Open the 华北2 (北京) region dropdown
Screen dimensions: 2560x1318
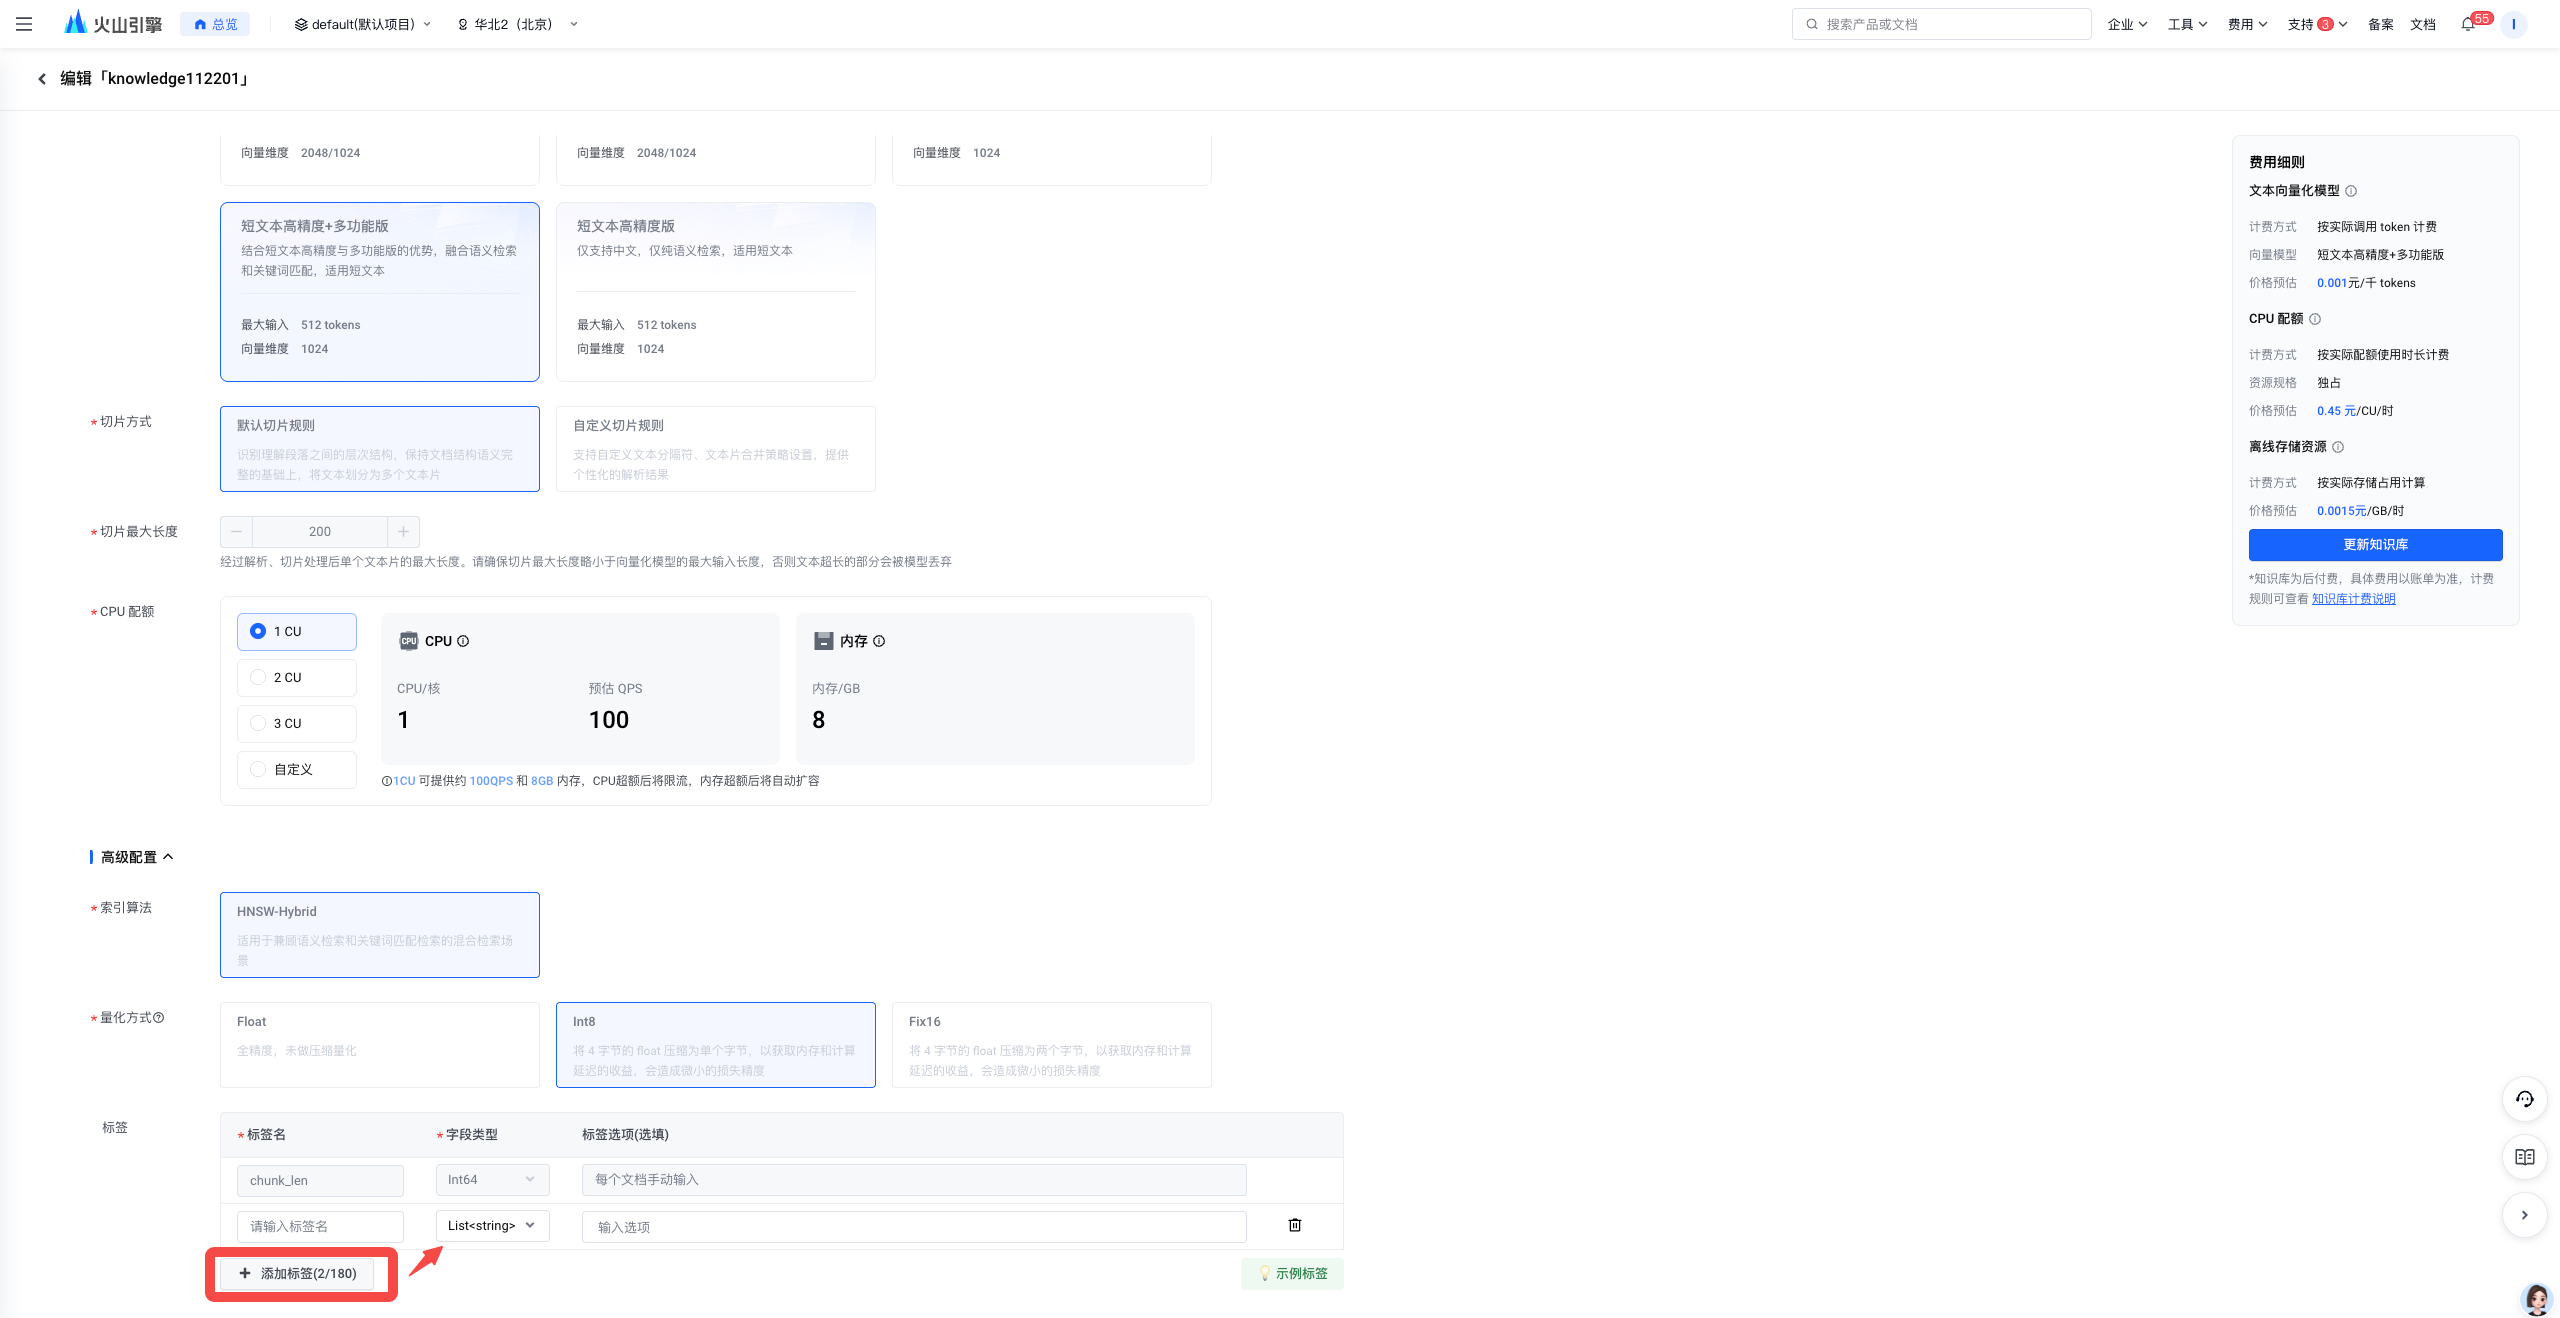(x=518, y=24)
